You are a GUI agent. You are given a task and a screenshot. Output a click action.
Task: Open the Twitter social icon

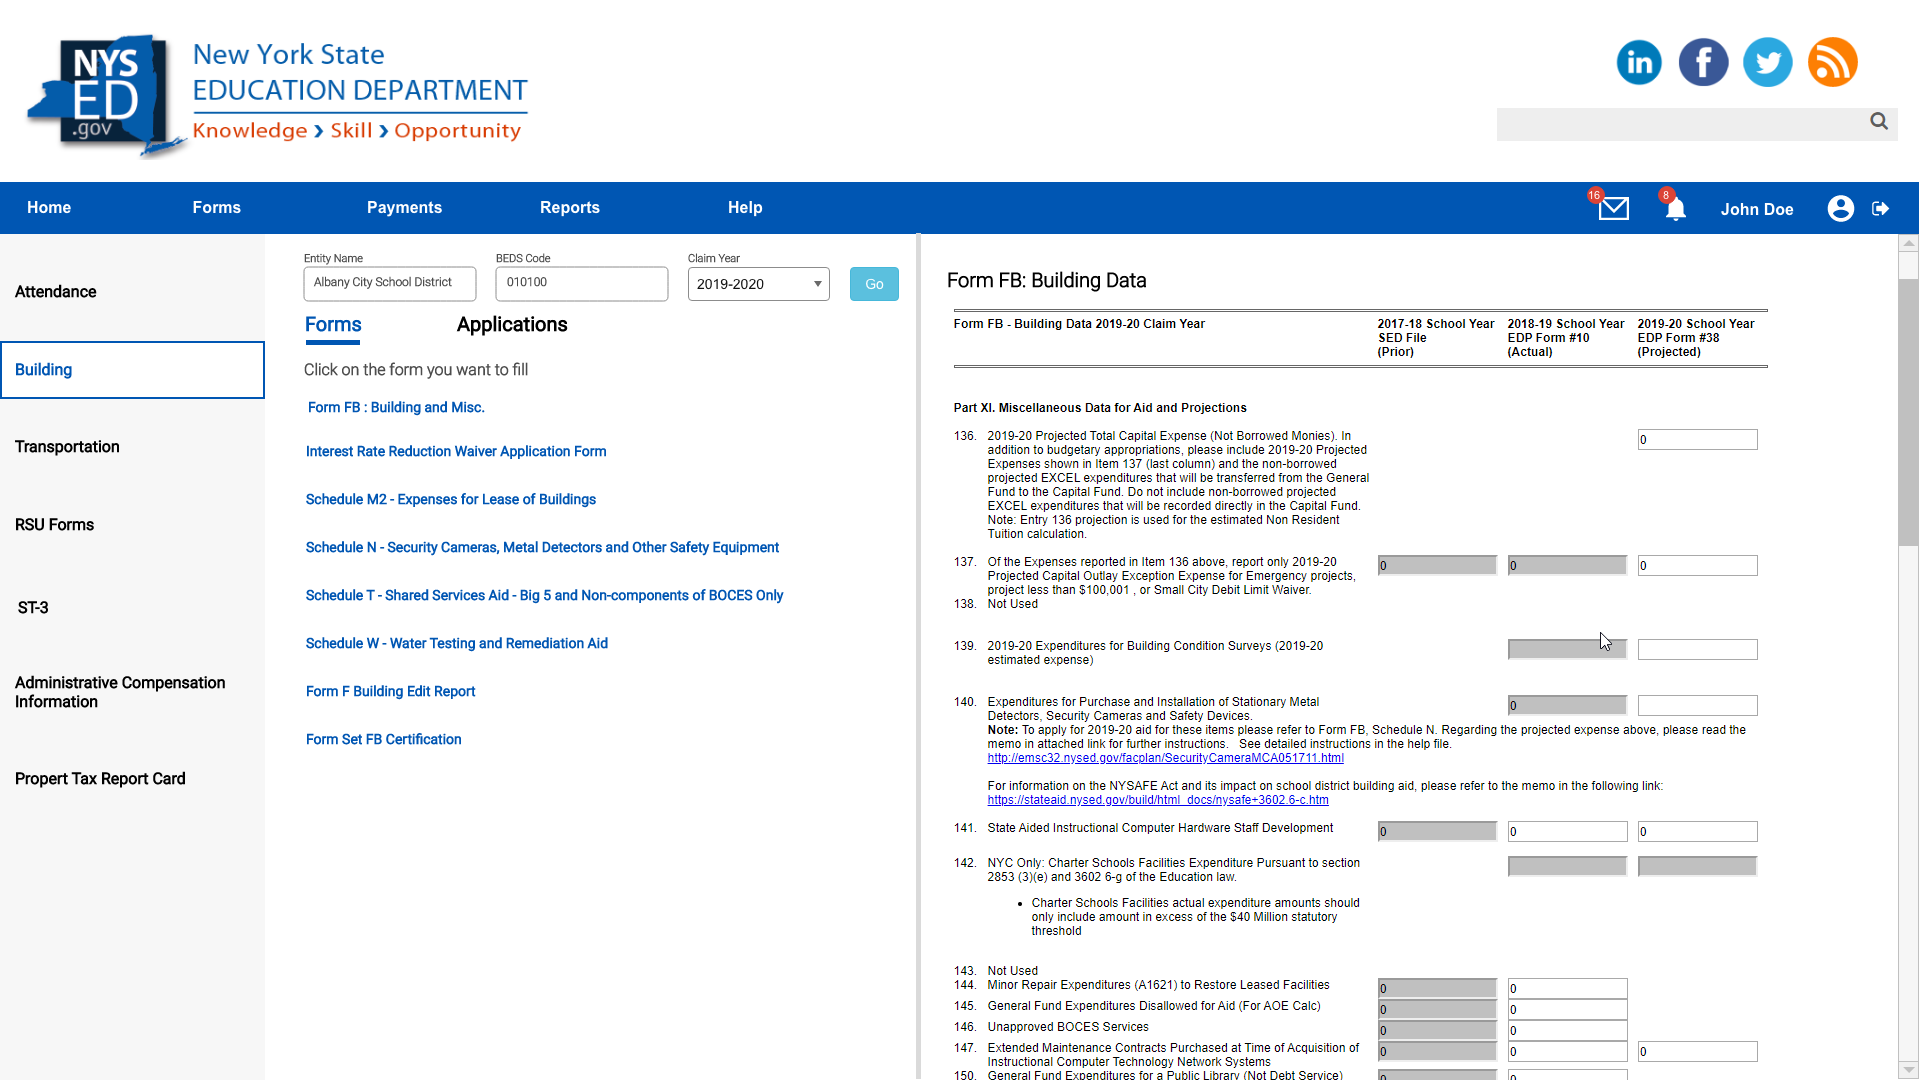pyautogui.click(x=1767, y=63)
